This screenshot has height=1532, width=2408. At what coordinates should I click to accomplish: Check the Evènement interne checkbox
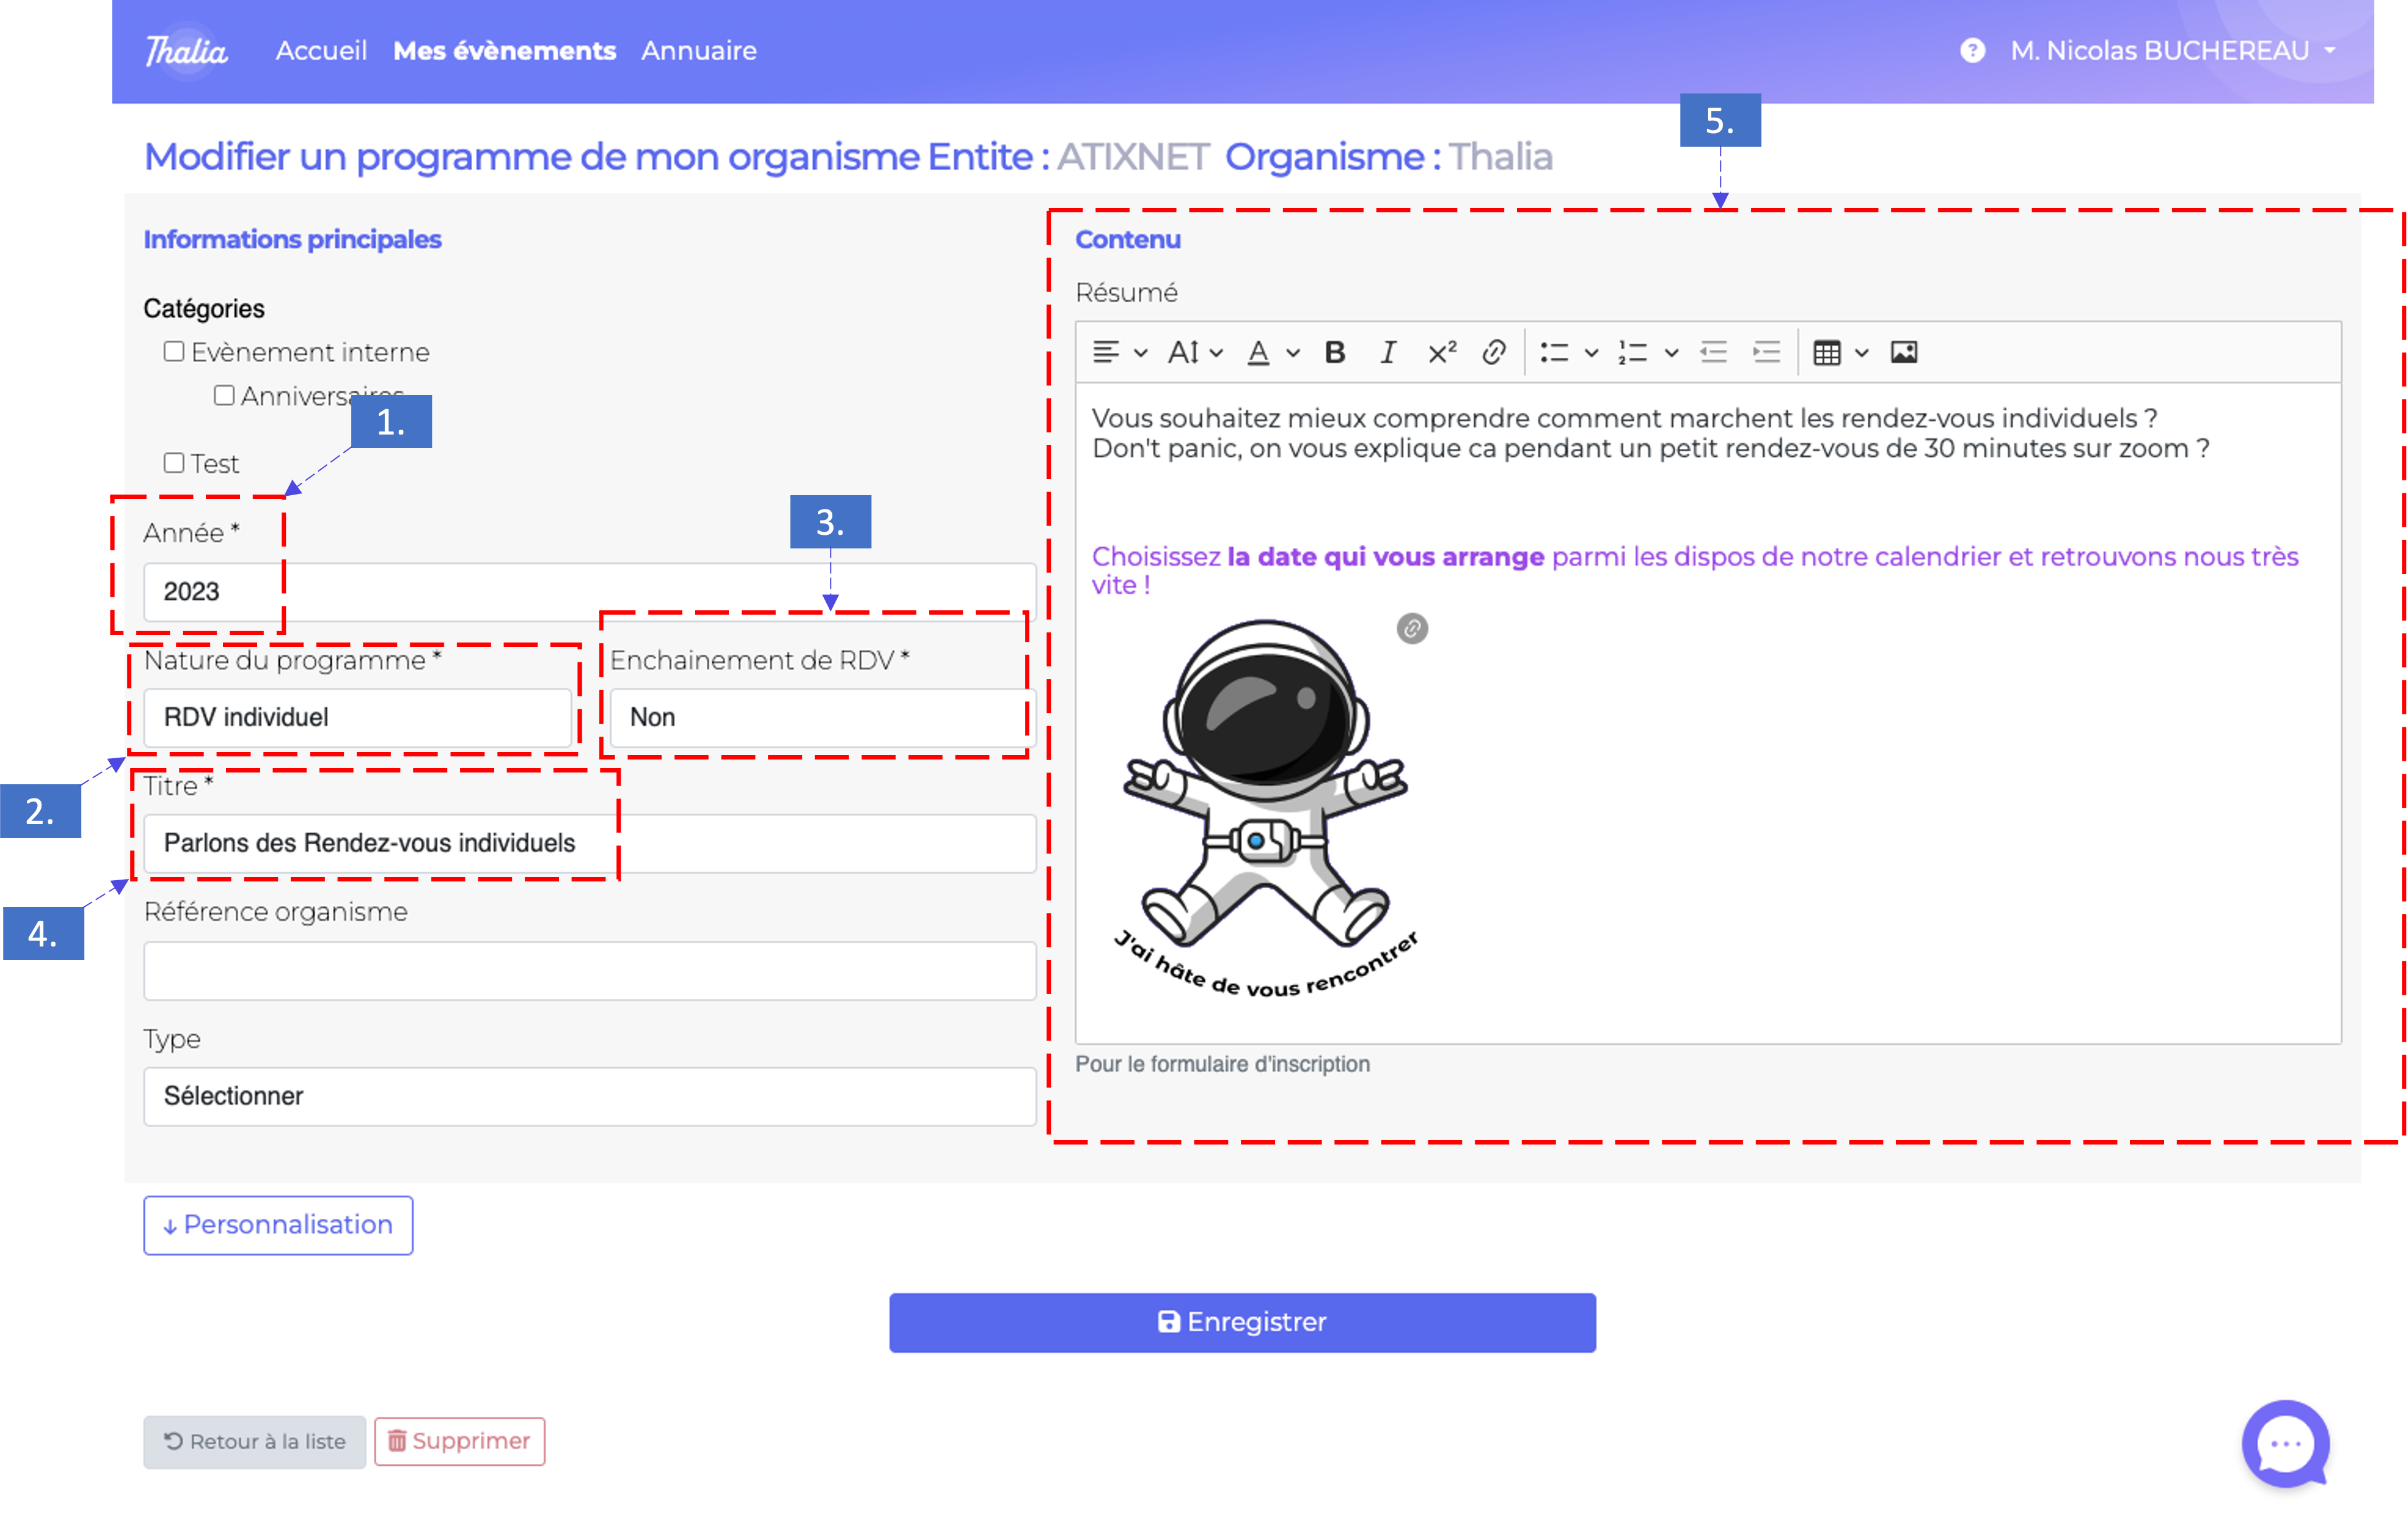[x=174, y=352]
